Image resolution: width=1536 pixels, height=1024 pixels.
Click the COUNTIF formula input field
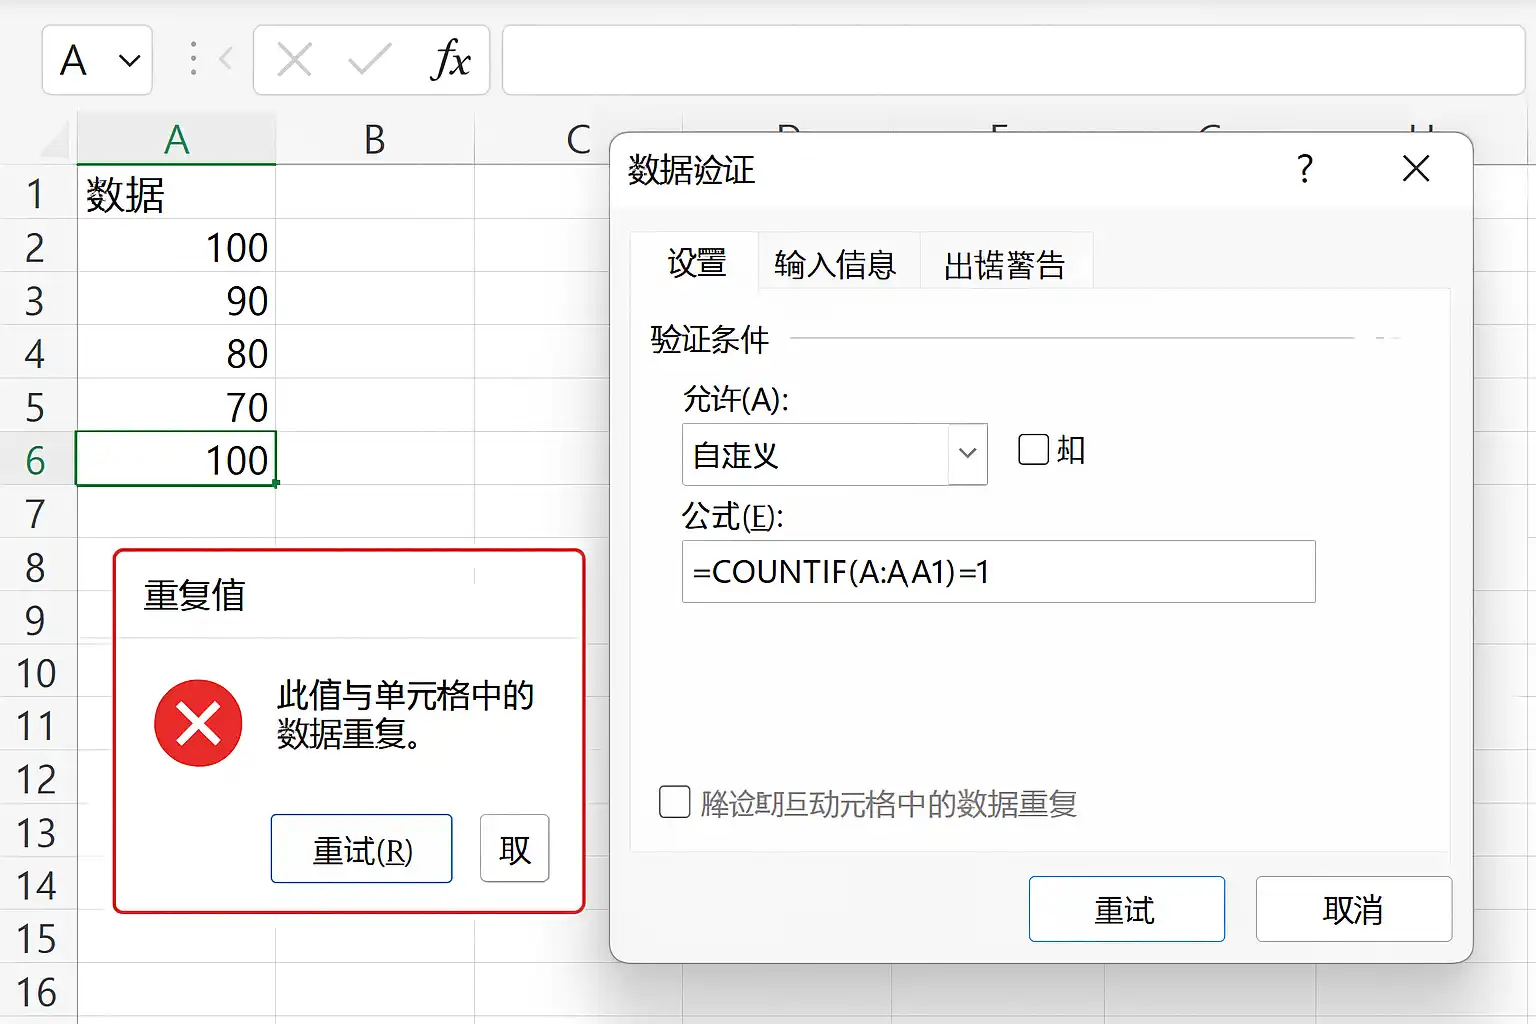click(999, 572)
